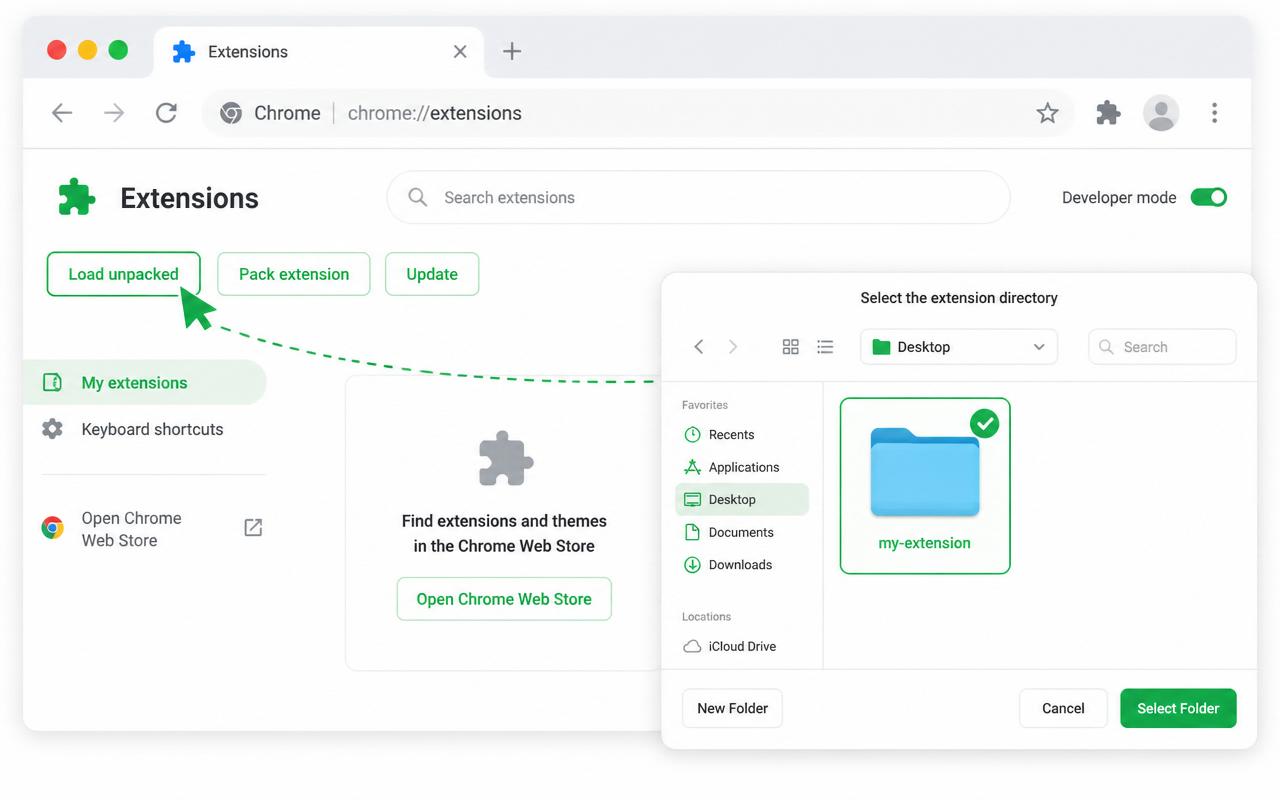Click the 'my-extension' folder name
Screen dimensions: 1280x800
(925, 543)
